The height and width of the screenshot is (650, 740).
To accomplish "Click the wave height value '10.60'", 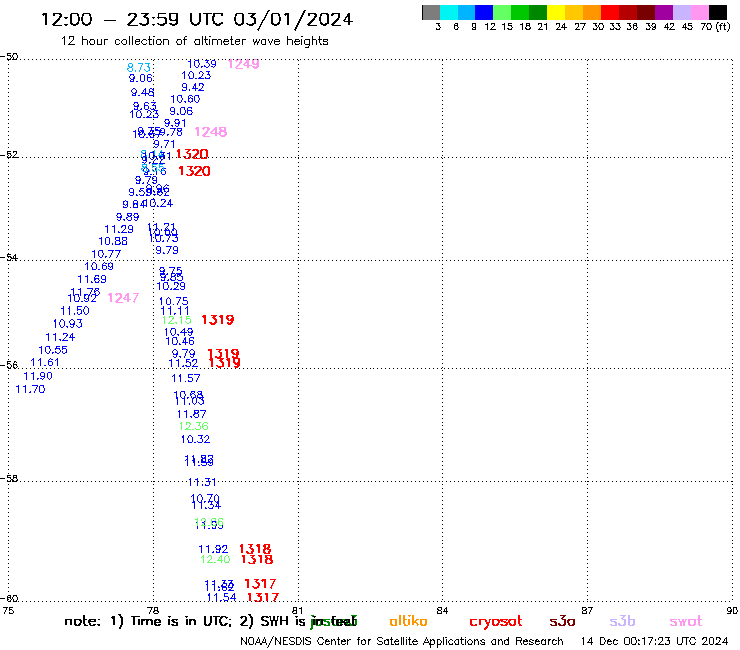I will pyautogui.click(x=185, y=99).
